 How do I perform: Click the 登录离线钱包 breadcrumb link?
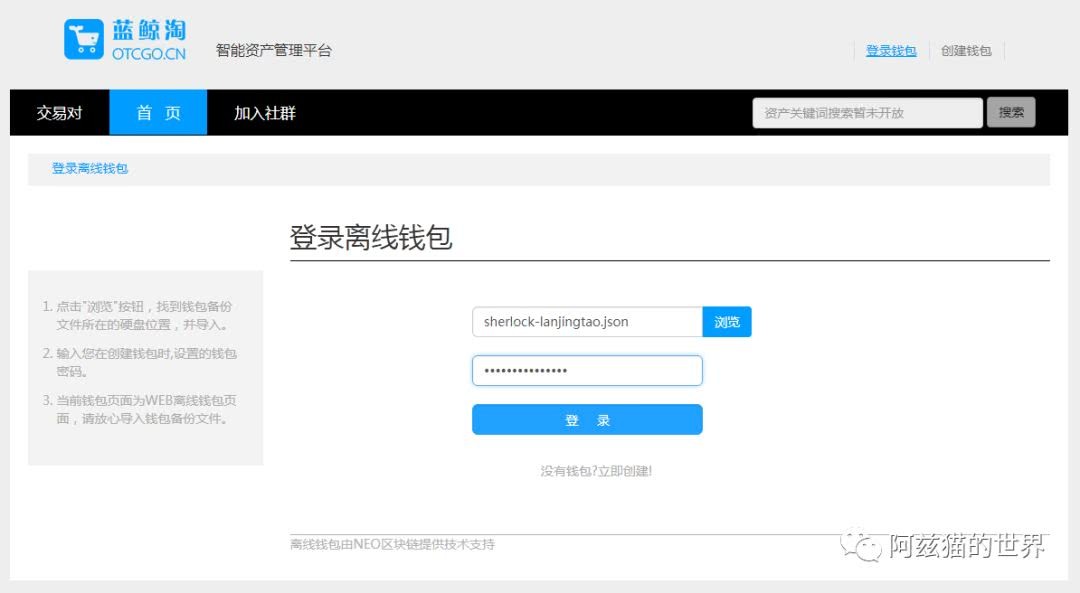coord(90,169)
